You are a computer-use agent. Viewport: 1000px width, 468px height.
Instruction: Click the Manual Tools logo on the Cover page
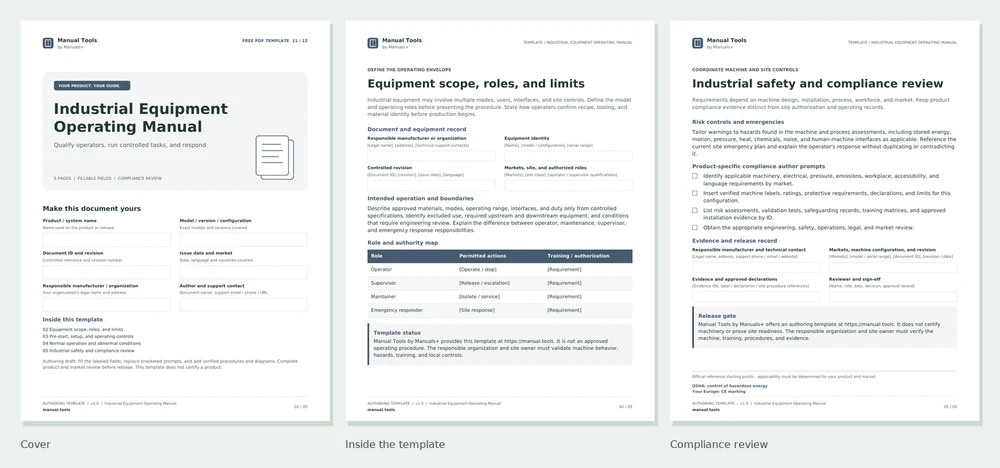click(x=48, y=43)
